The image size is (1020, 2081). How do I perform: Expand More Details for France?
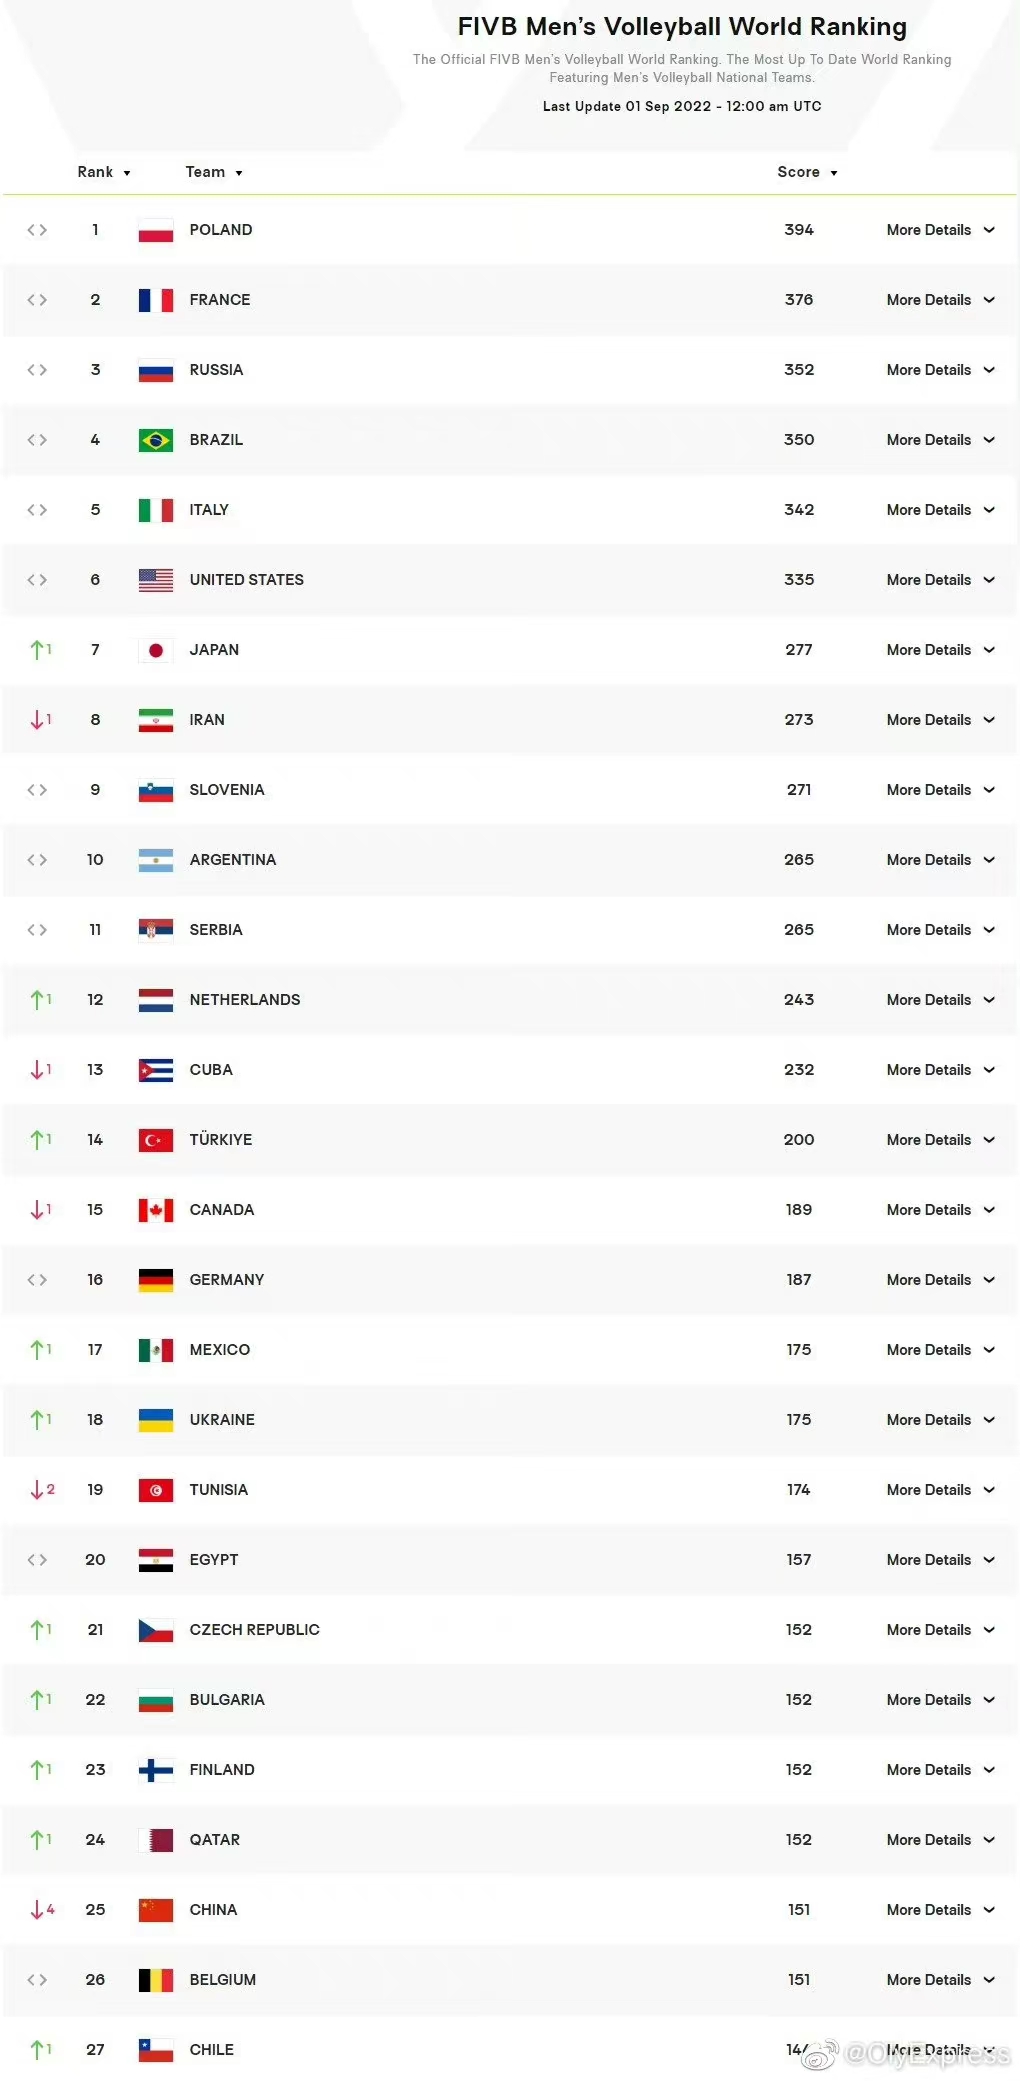click(940, 300)
